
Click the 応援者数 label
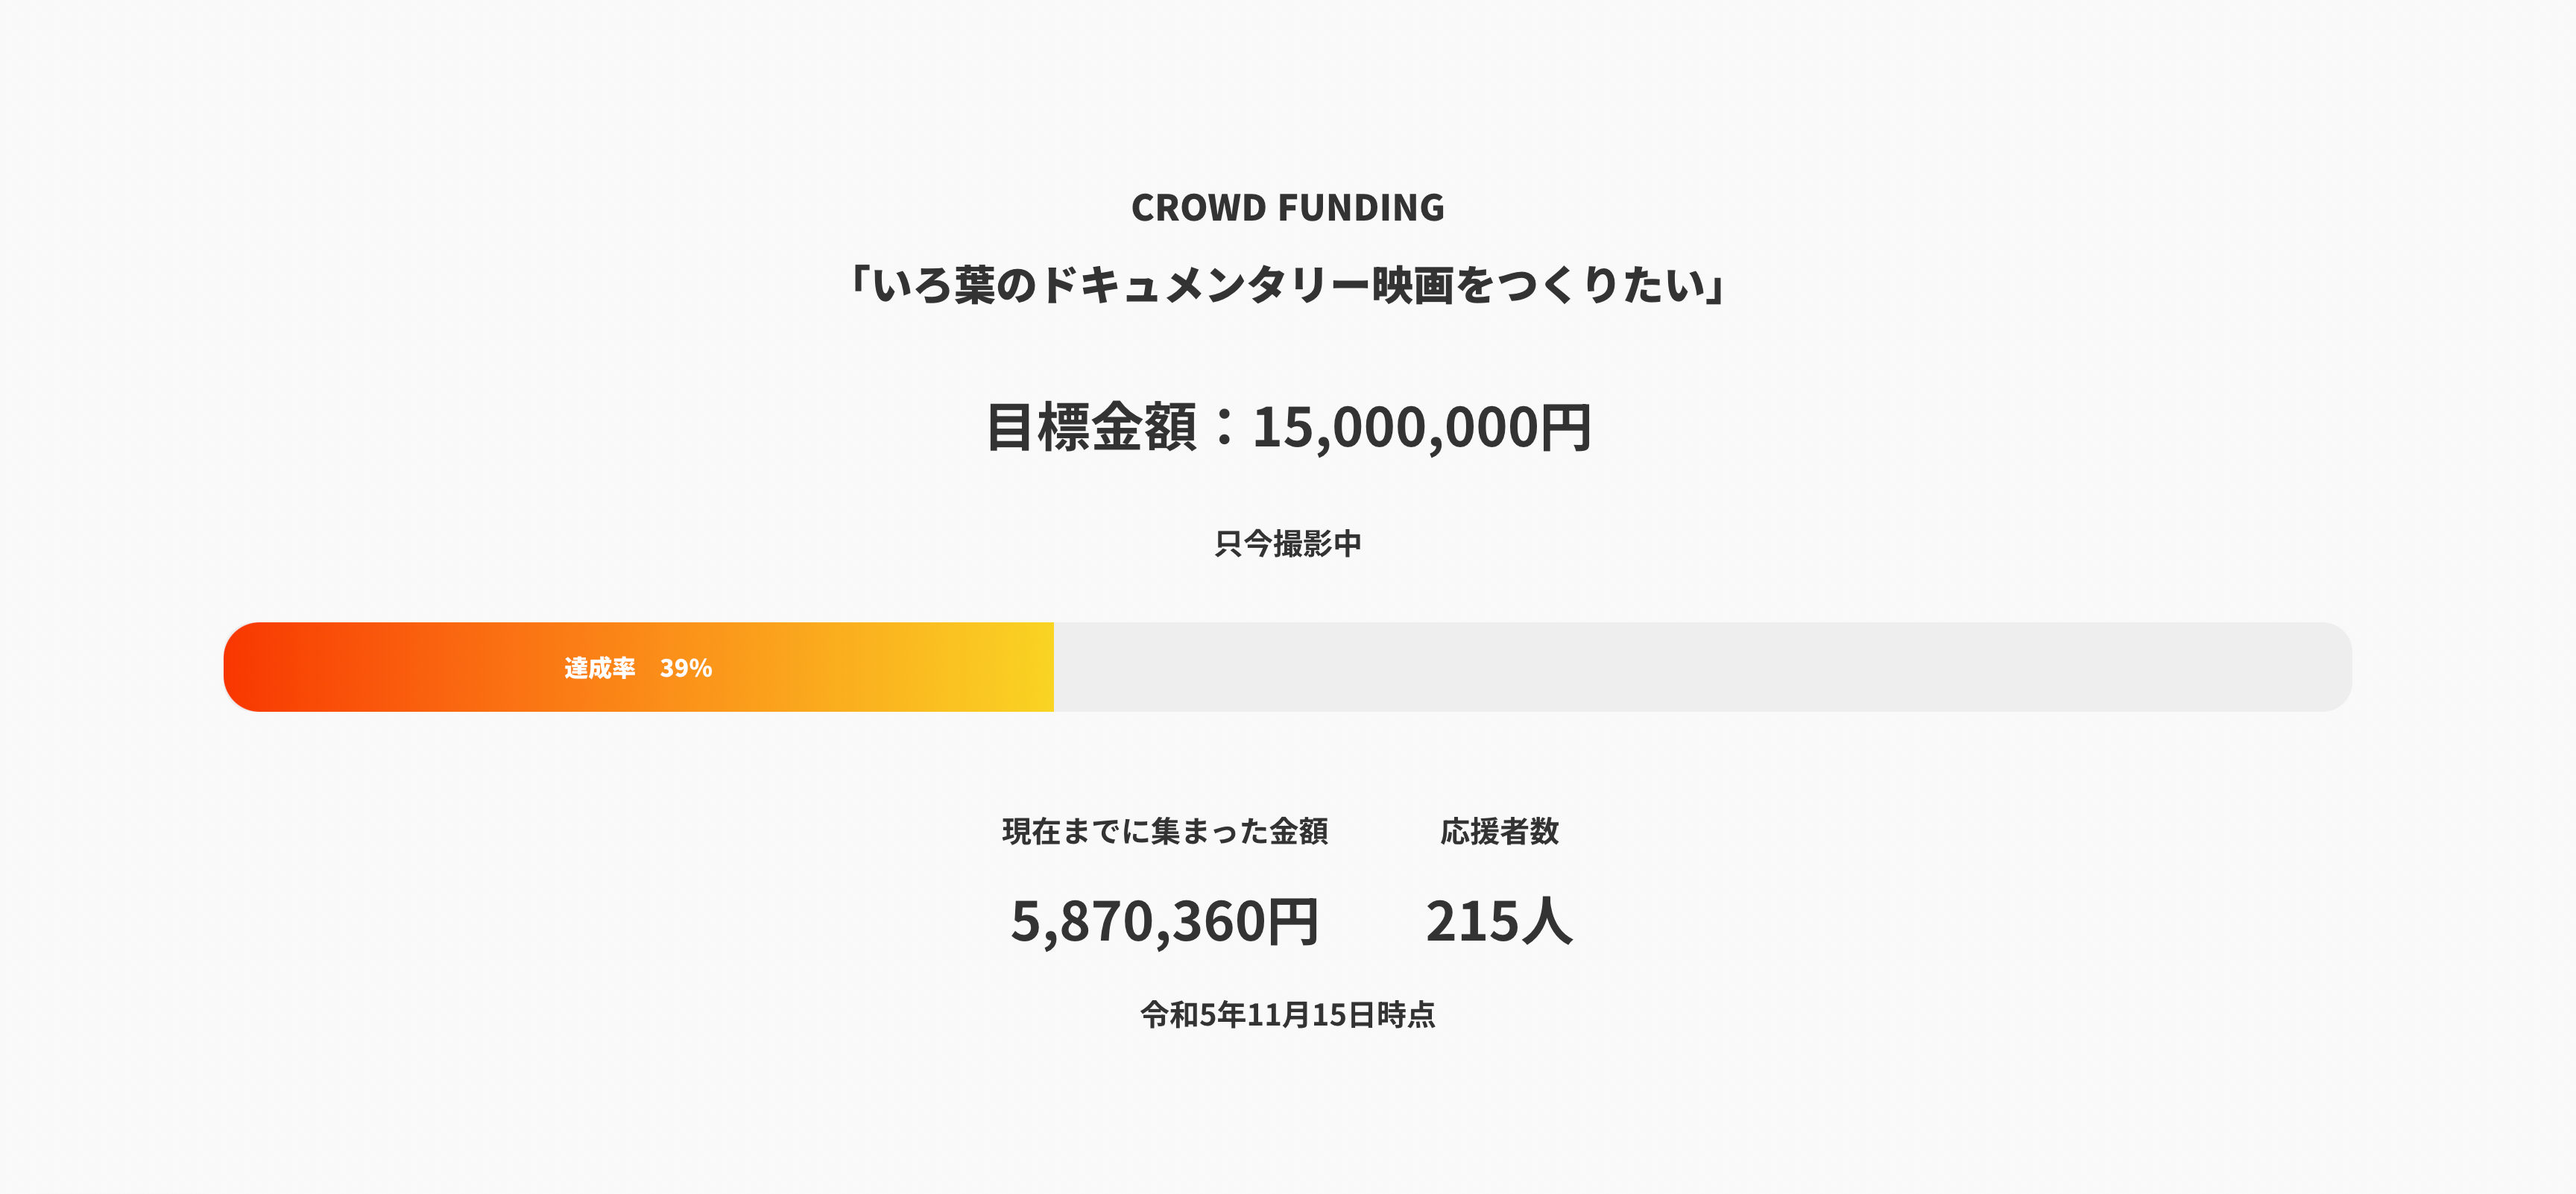tap(1499, 831)
